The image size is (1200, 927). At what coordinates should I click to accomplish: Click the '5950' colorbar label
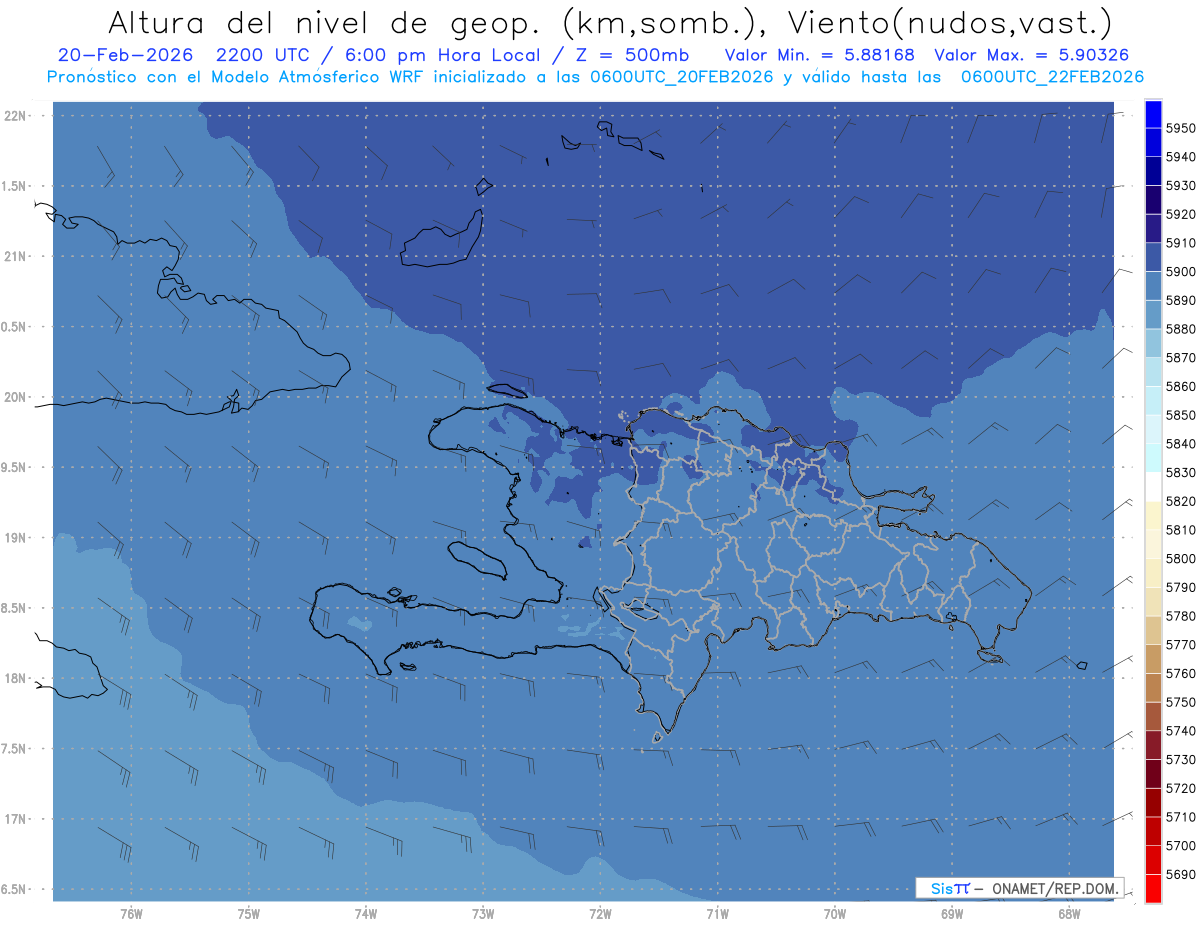pyautogui.click(x=1180, y=128)
